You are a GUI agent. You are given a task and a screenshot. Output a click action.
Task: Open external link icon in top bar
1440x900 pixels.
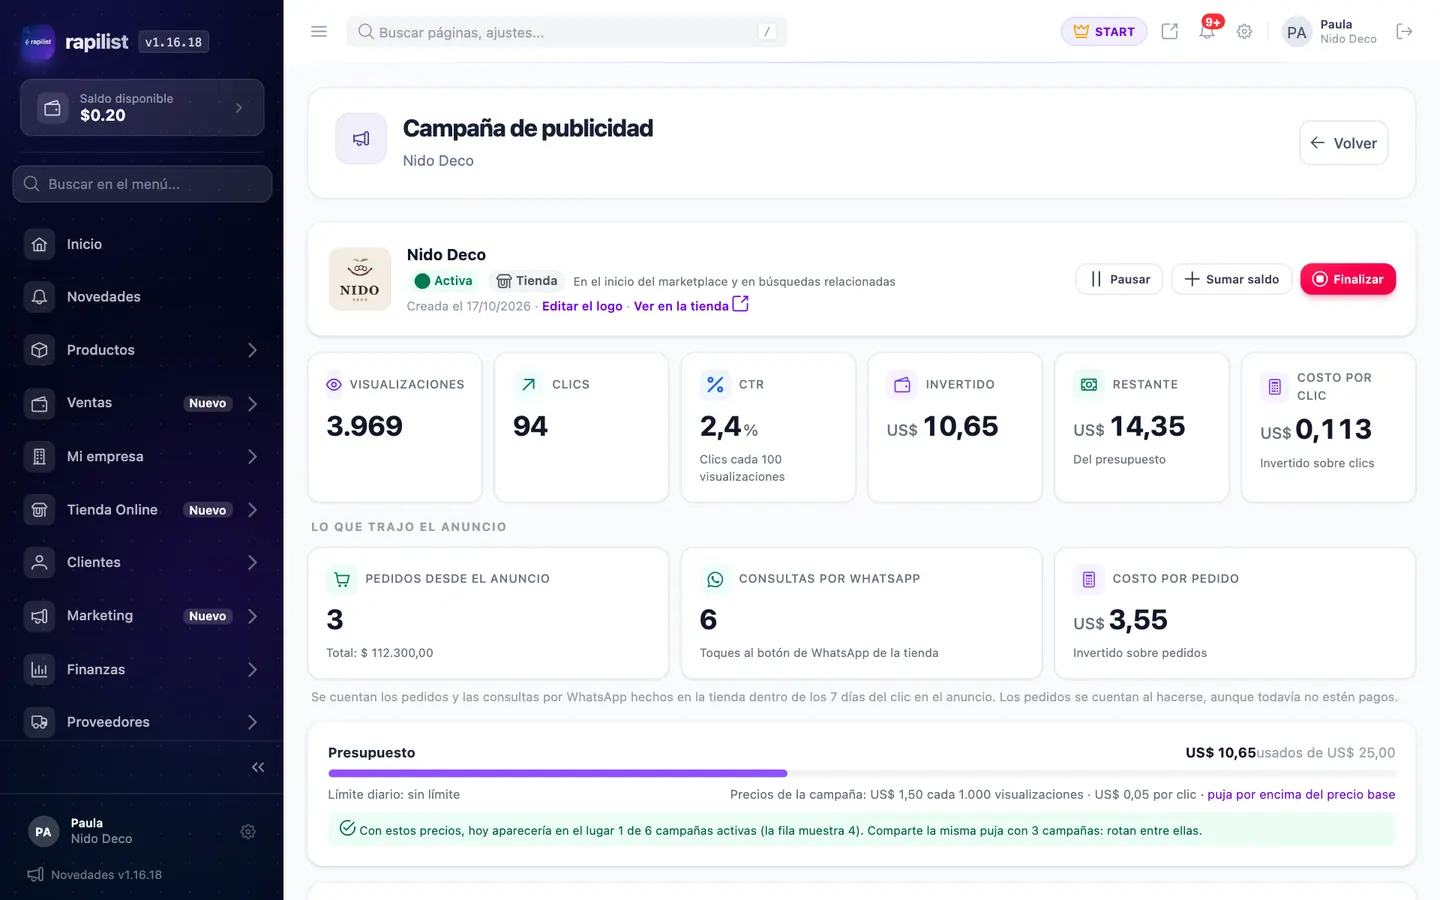pyautogui.click(x=1169, y=32)
